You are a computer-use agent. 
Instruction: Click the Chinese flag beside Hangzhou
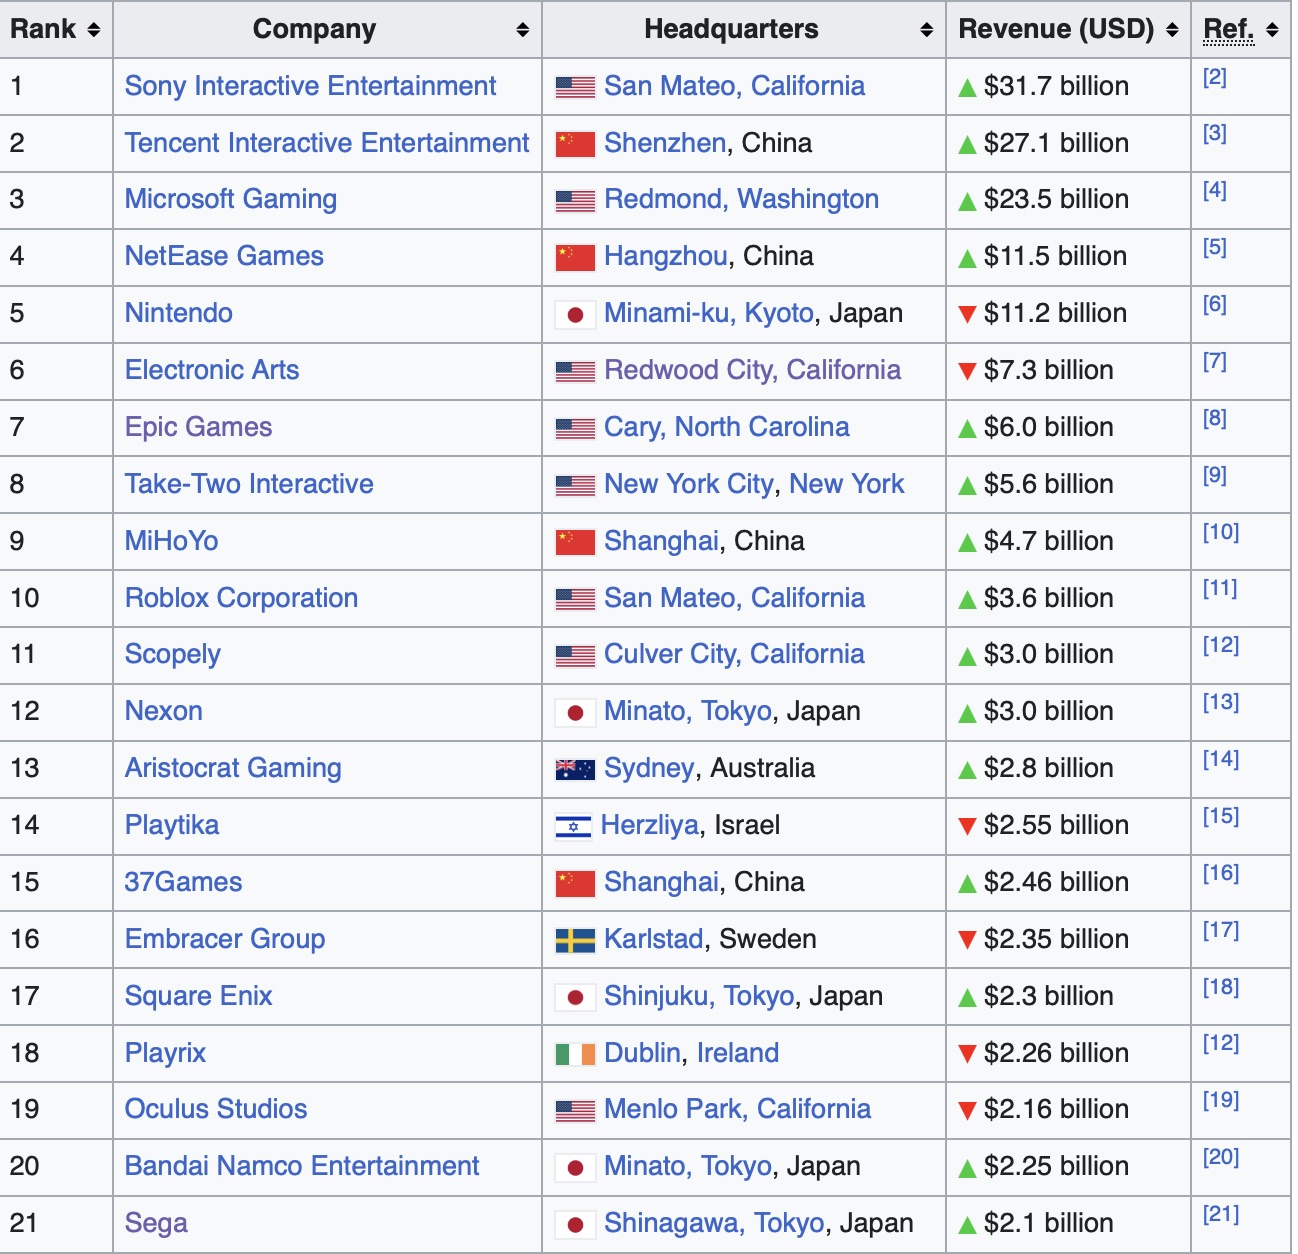pyautogui.click(x=575, y=257)
